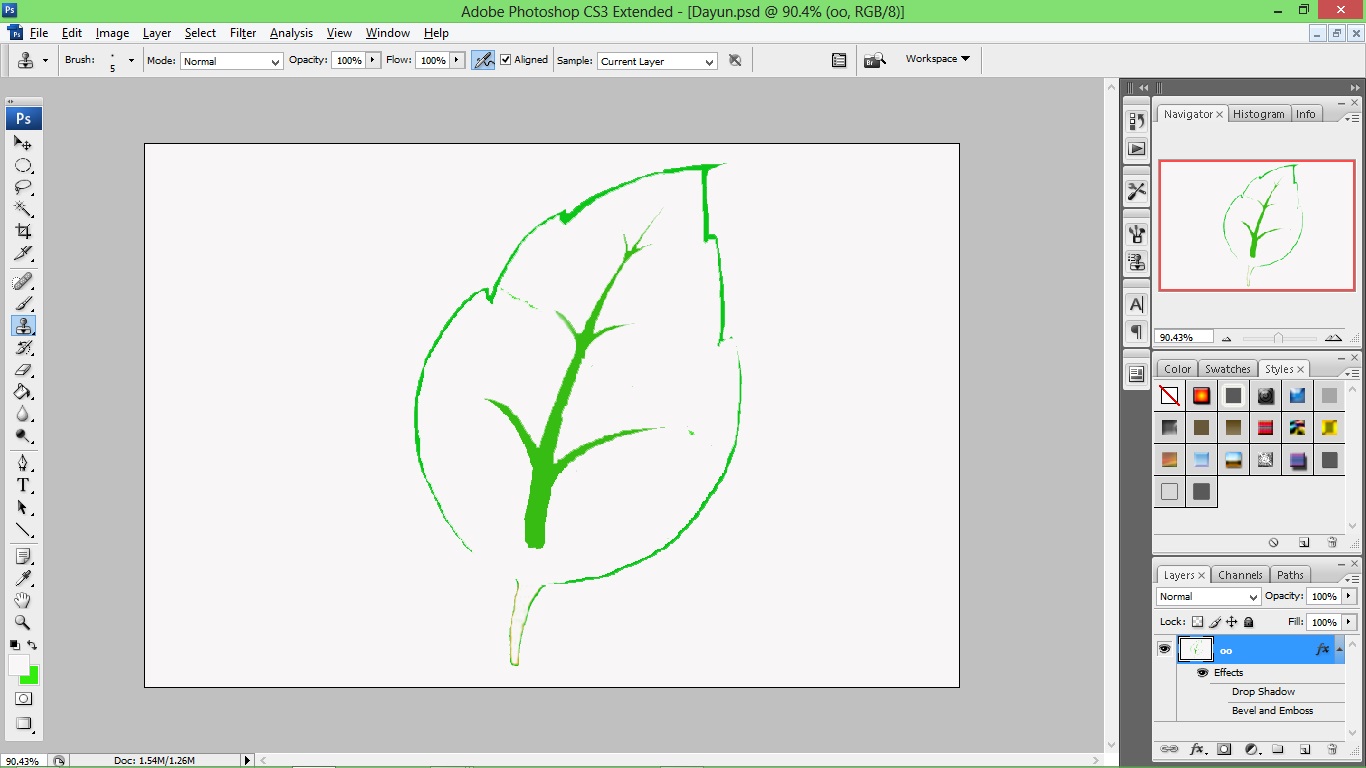Choose the Crop tool

22,232
